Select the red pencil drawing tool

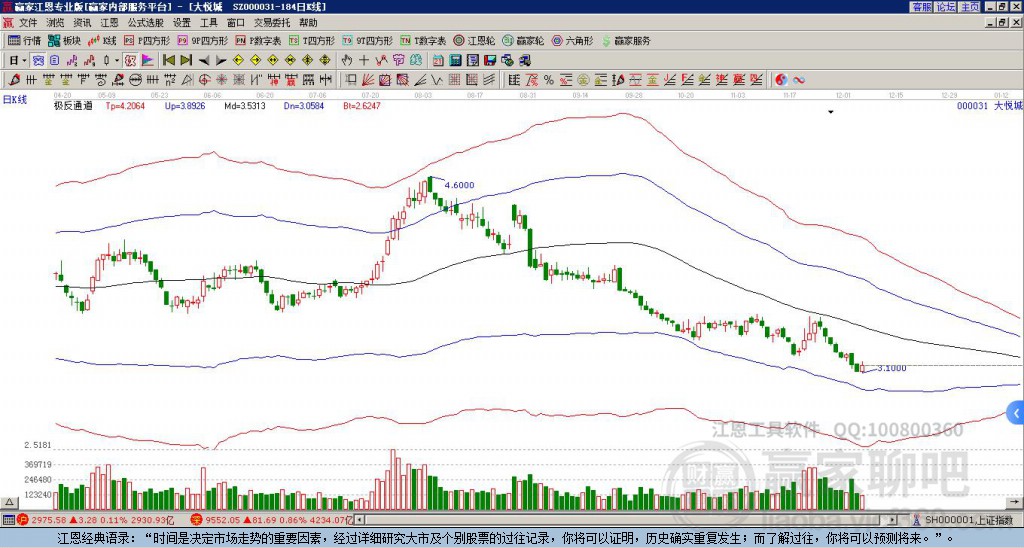click(x=14, y=80)
